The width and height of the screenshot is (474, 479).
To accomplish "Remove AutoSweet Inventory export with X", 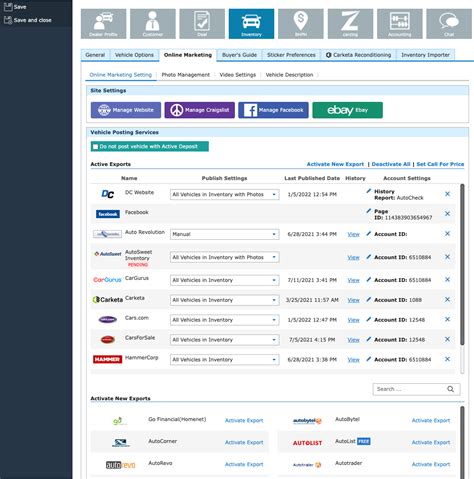I will (447, 257).
